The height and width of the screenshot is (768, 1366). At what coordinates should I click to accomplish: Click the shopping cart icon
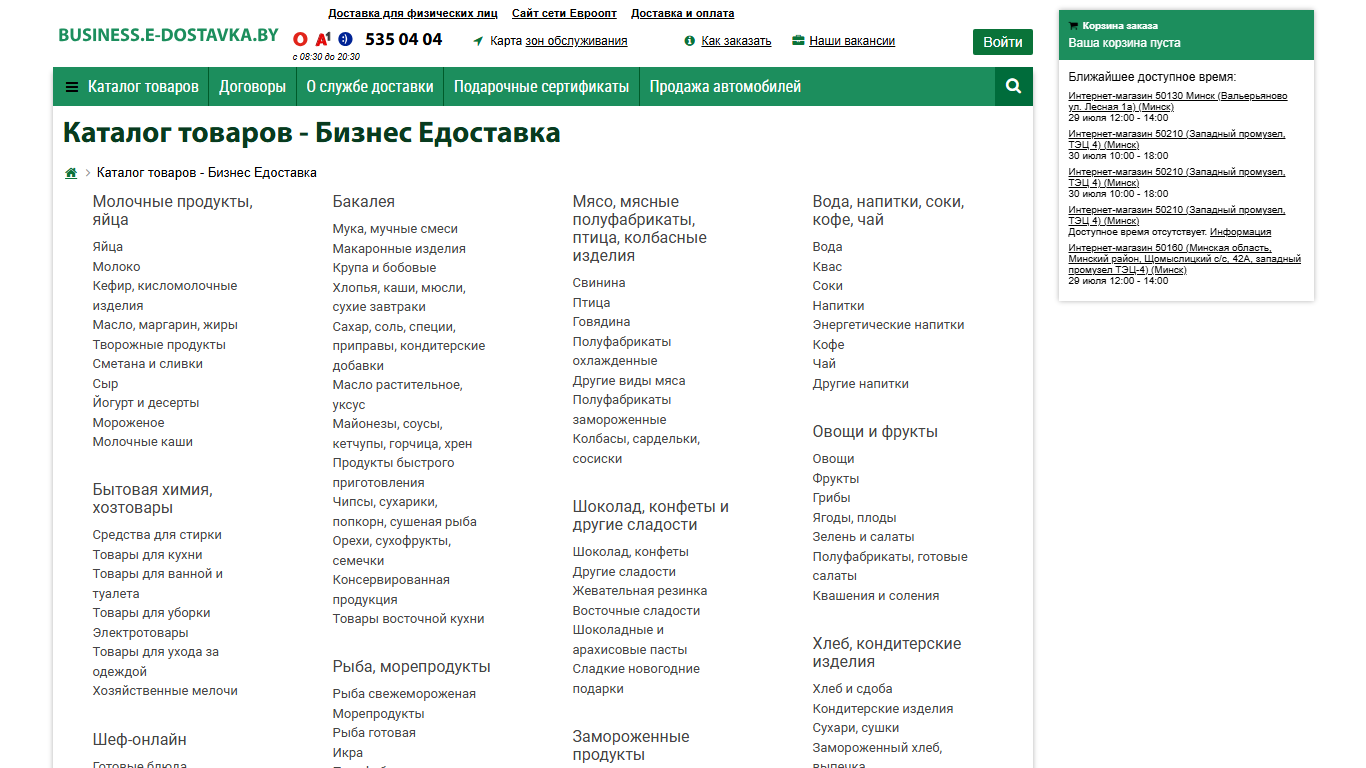tap(1073, 26)
